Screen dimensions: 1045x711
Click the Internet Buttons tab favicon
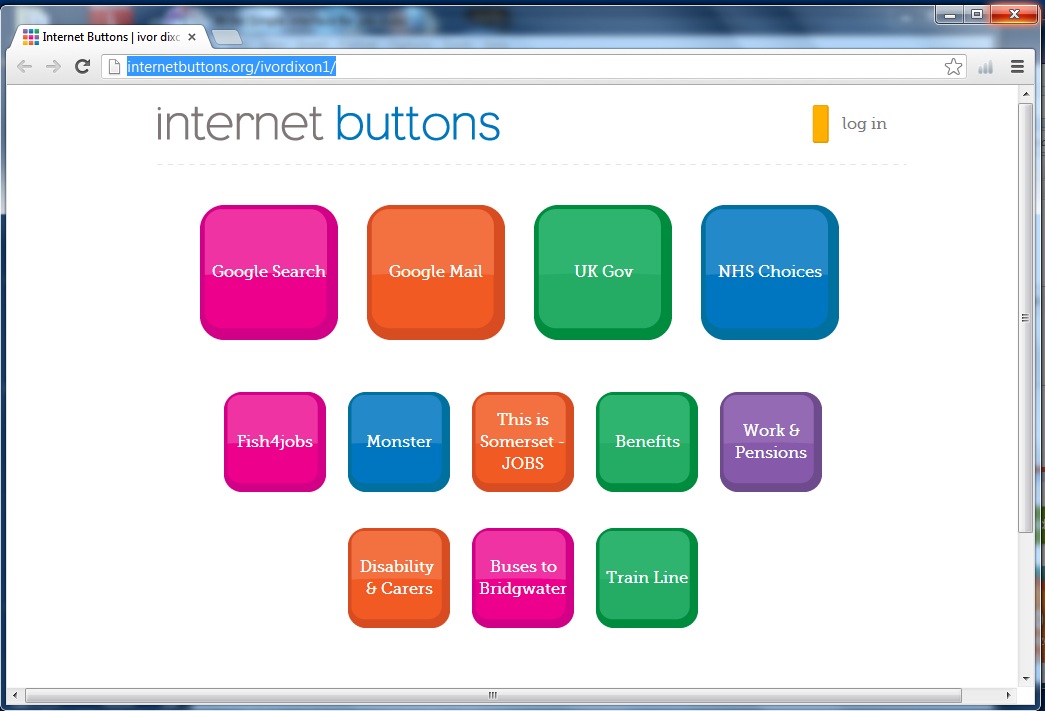31,37
